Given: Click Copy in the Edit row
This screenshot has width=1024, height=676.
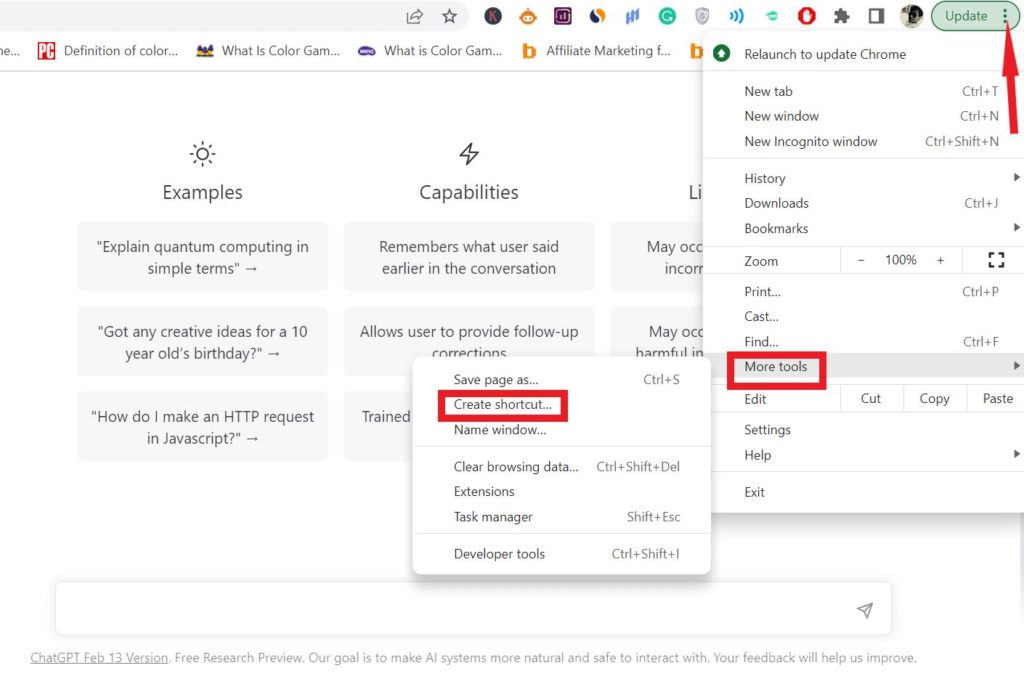Looking at the screenshot, I should point(934,398).
